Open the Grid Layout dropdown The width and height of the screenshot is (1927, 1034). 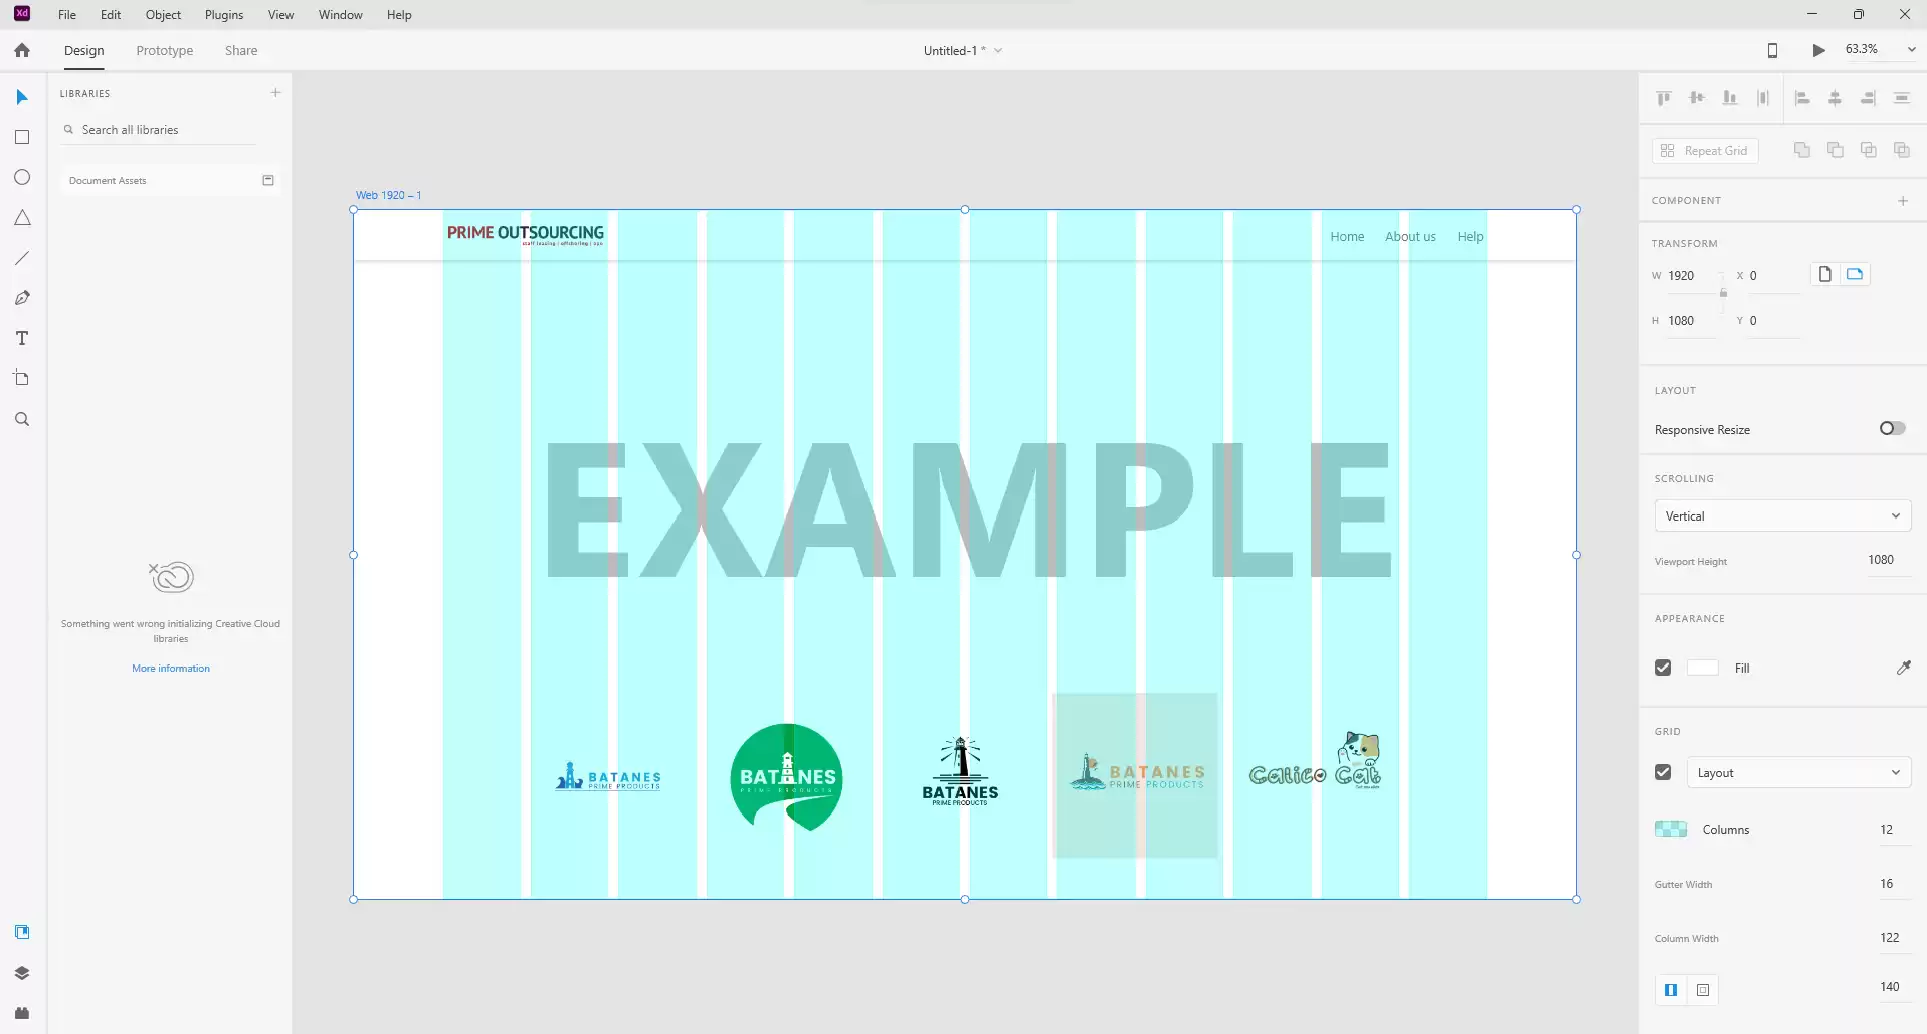pos(1798,772)
